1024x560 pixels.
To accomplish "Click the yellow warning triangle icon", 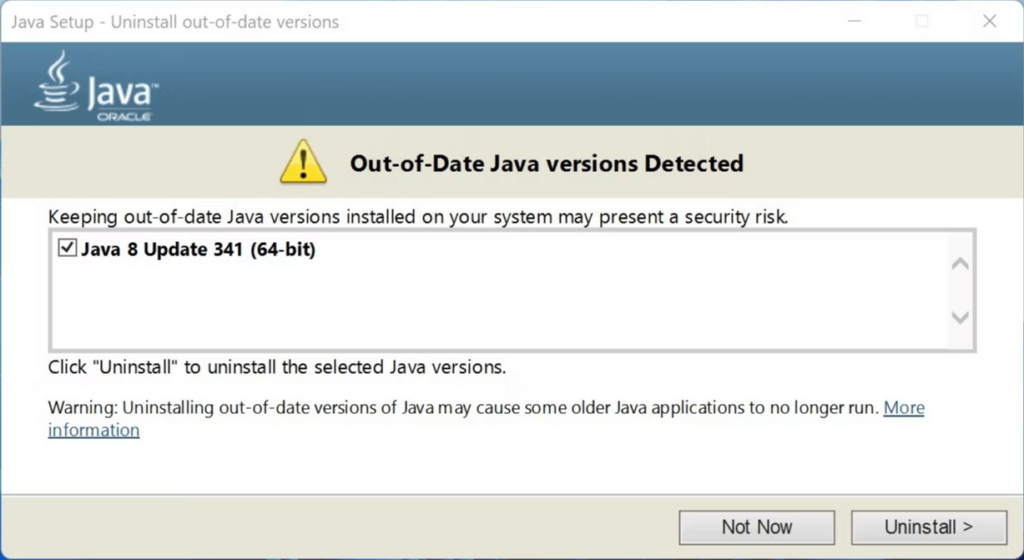I will (303, 162).
